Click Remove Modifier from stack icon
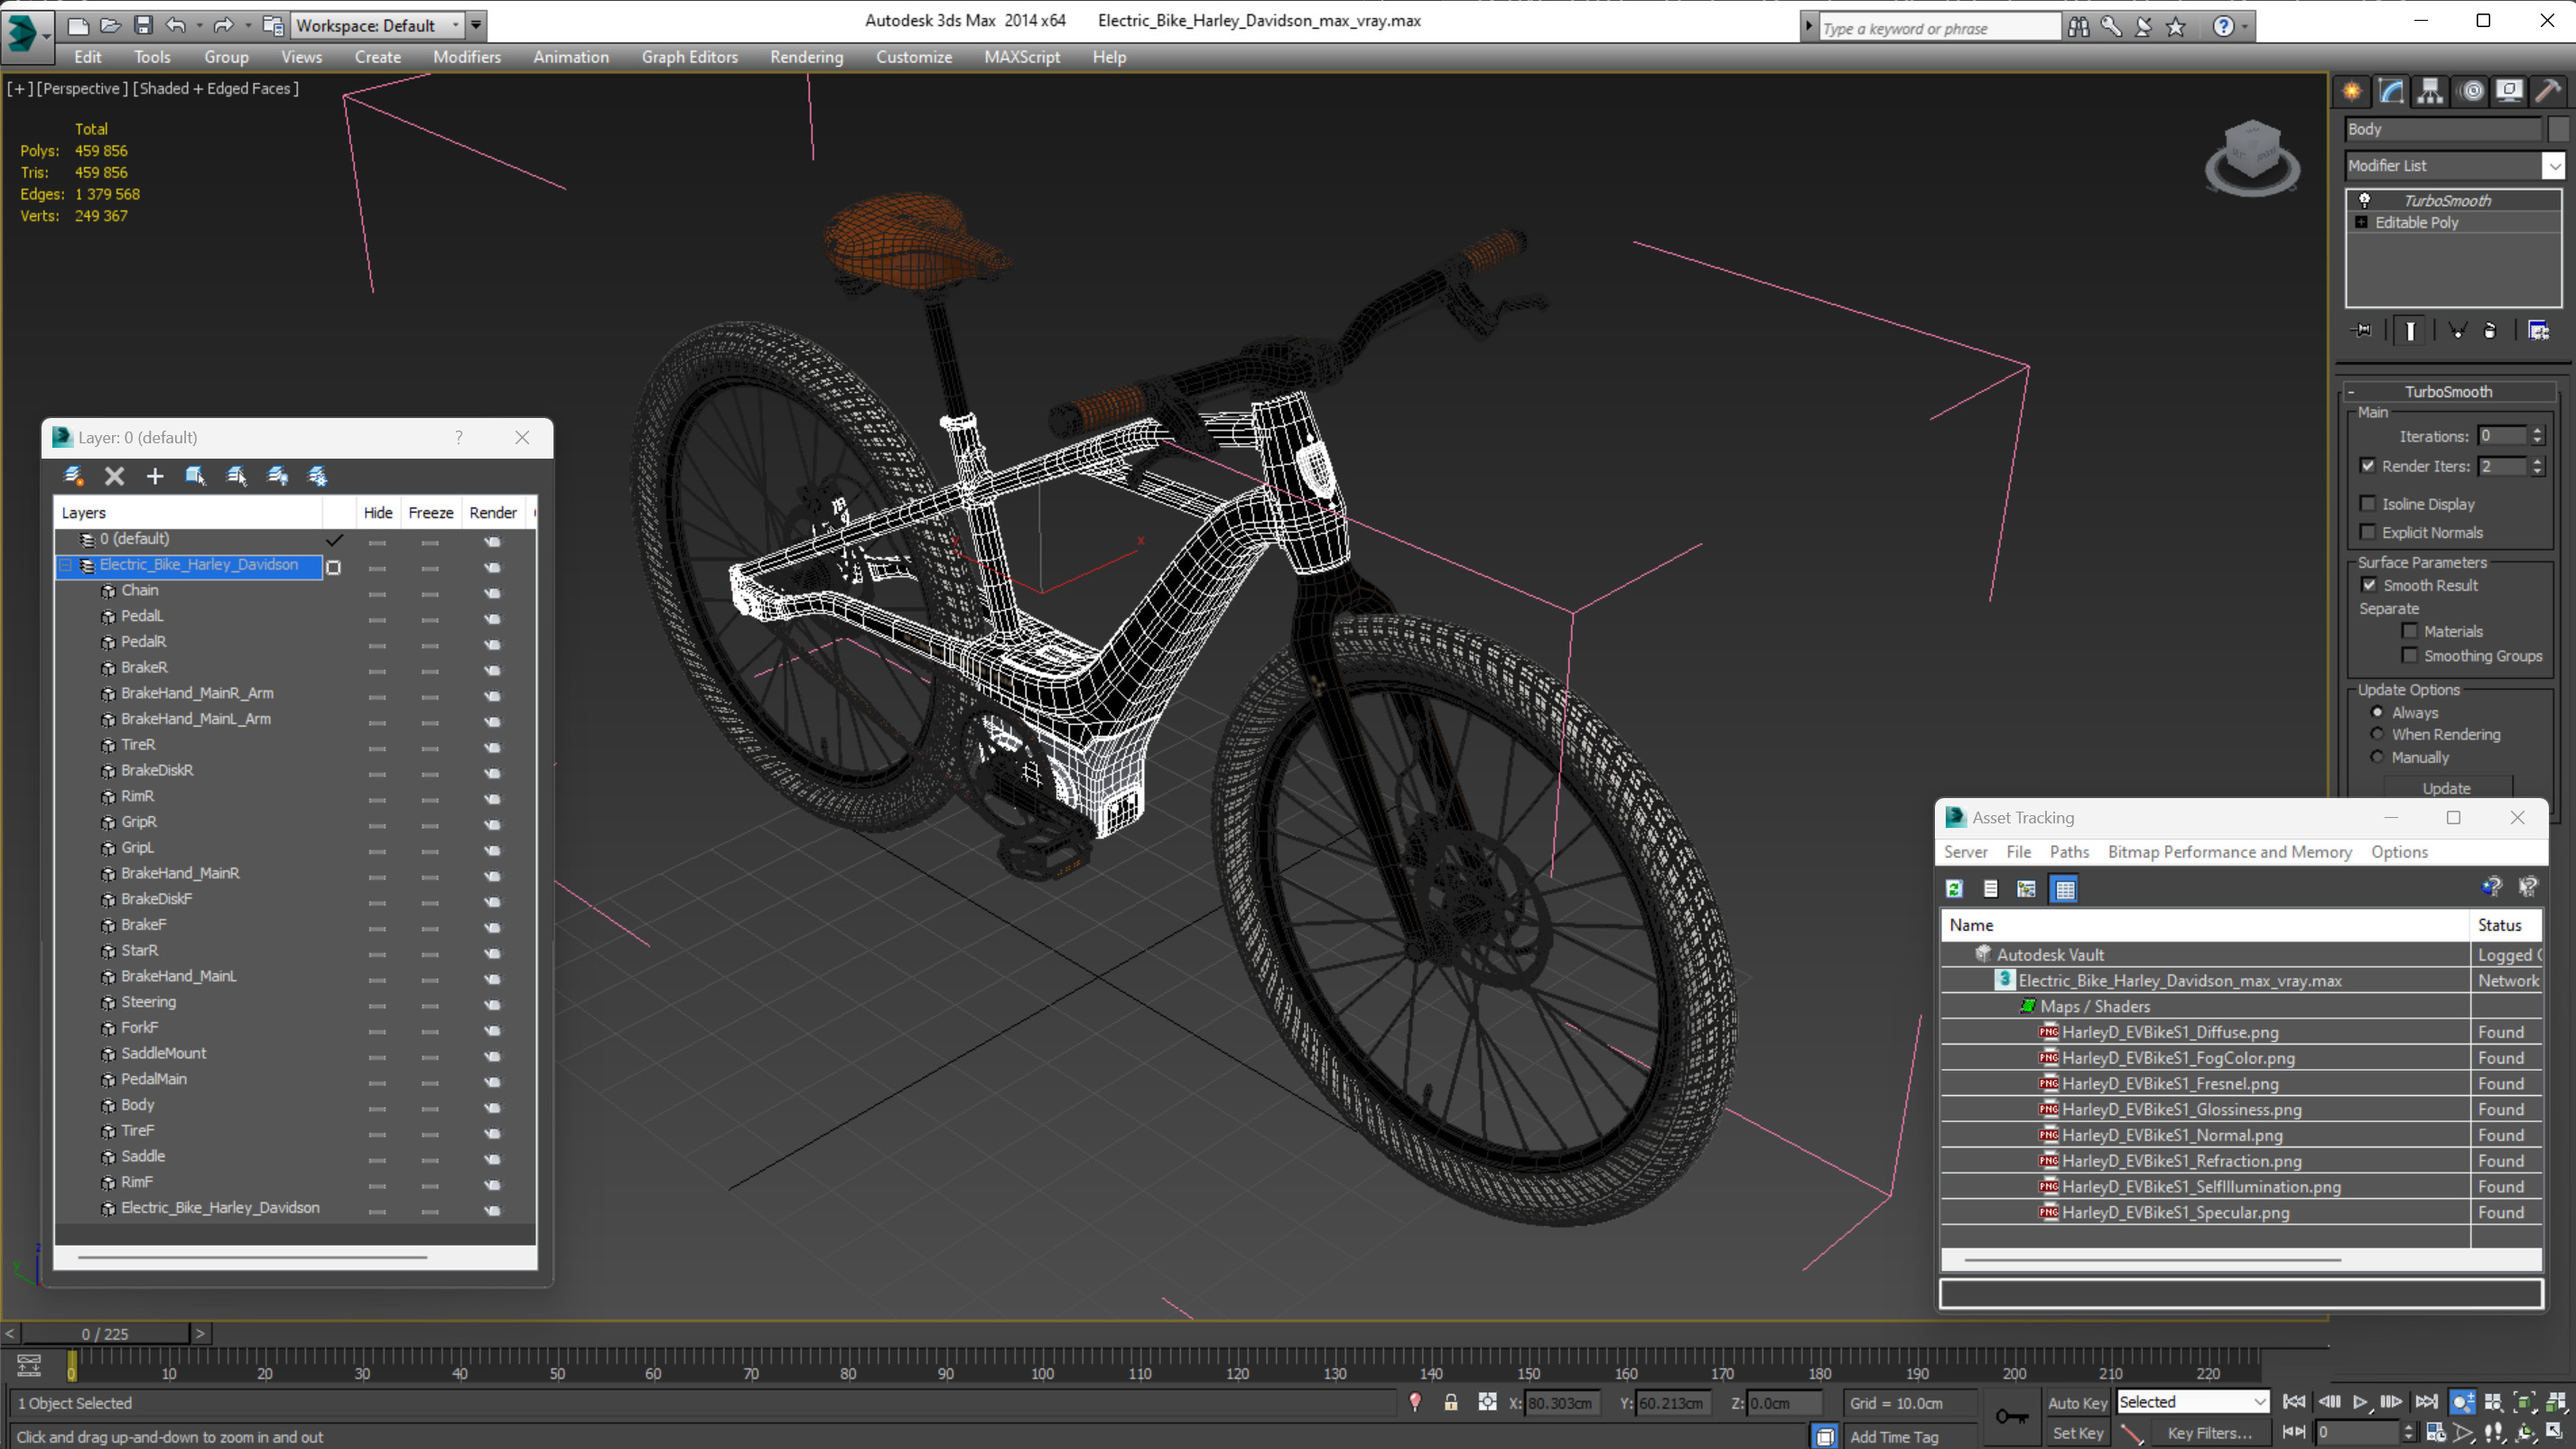This screenshot has height=1449, width=2576. [2490, 330]
